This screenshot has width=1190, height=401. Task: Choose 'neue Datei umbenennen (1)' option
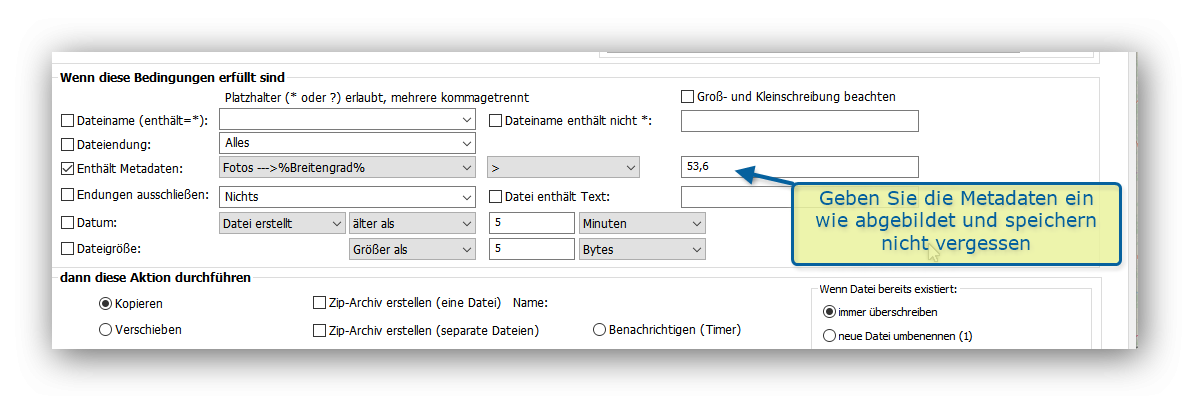click(x=829, y=337)
